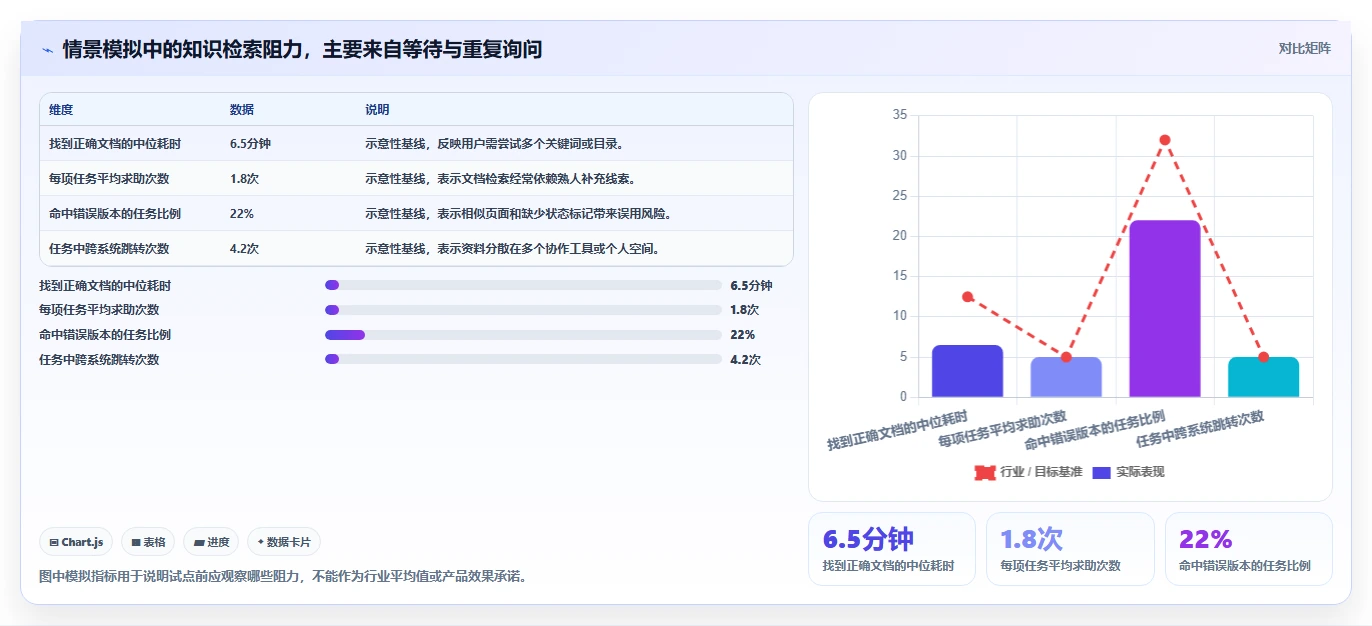This screenshot has width=1372, height=626.
Task: Click the 维度 column header
Action: [61, 110]
